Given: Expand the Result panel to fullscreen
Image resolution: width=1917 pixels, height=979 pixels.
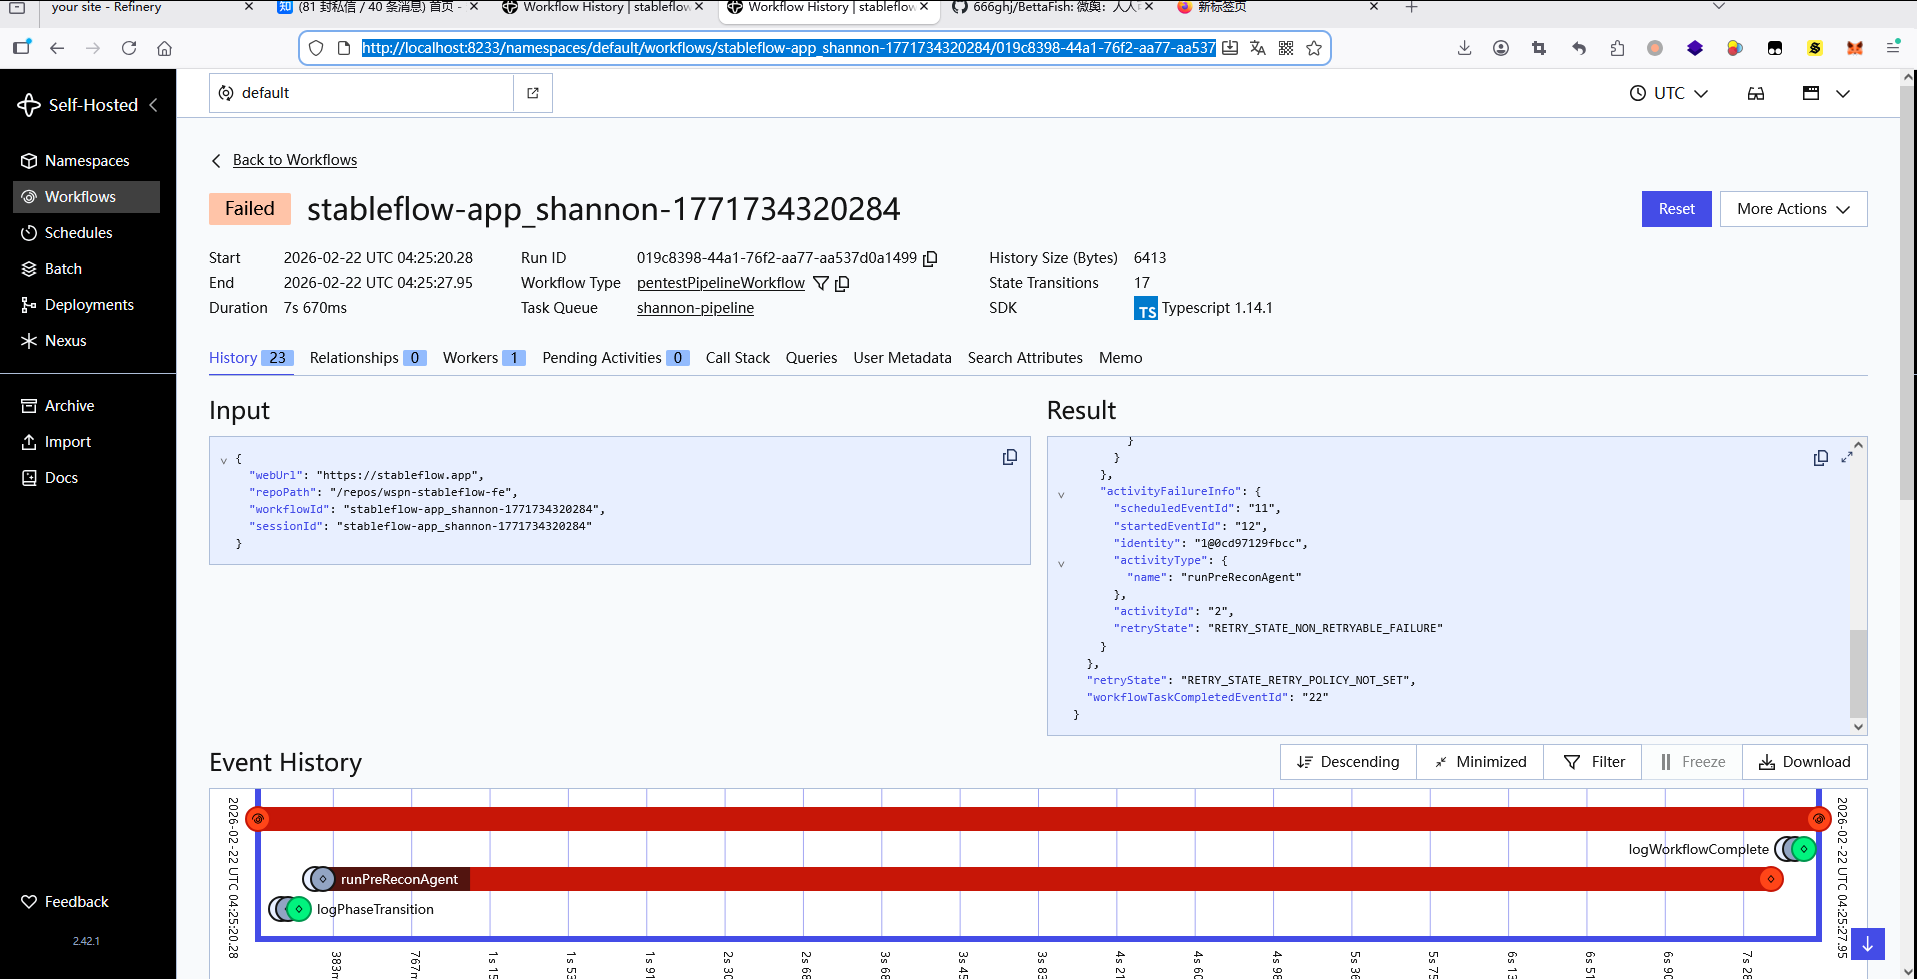Looking at the screenshot, I should [x=1846, y=457].
